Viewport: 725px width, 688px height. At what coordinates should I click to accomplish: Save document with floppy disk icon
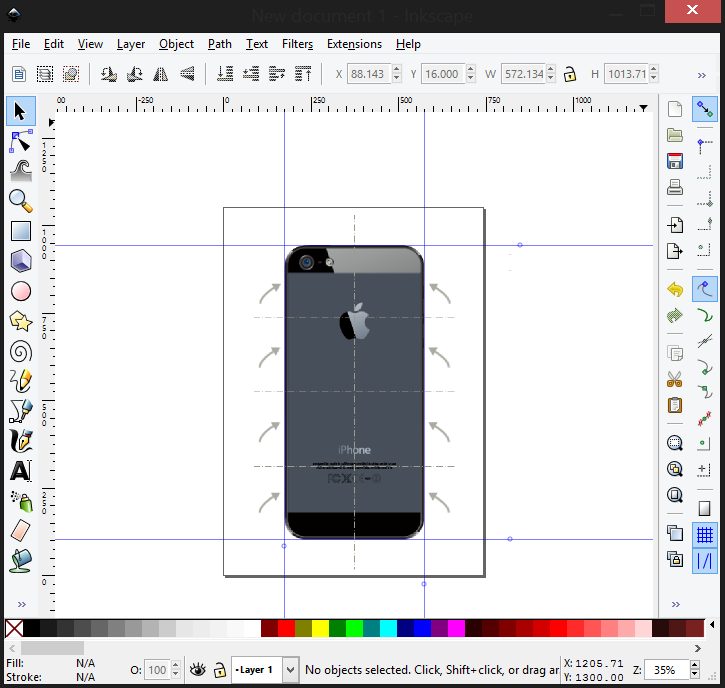(x=675, y=161)
